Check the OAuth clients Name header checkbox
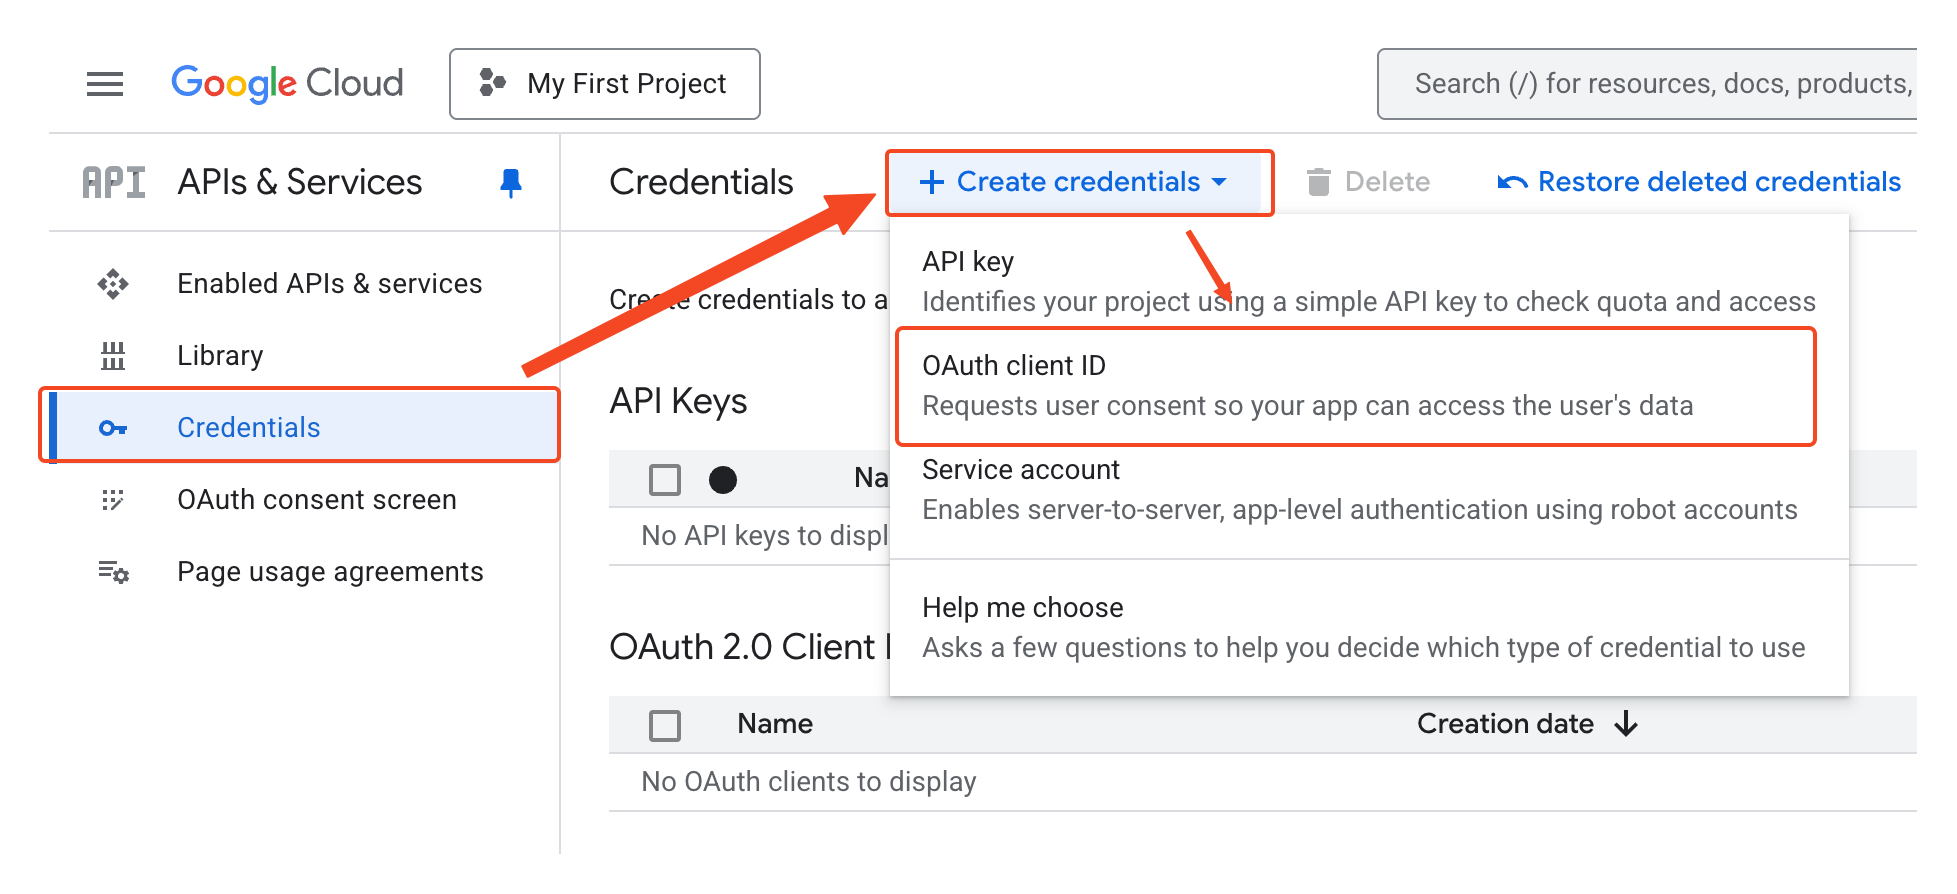The width and height of the screenshot is (1957, 894). [664, 723]
